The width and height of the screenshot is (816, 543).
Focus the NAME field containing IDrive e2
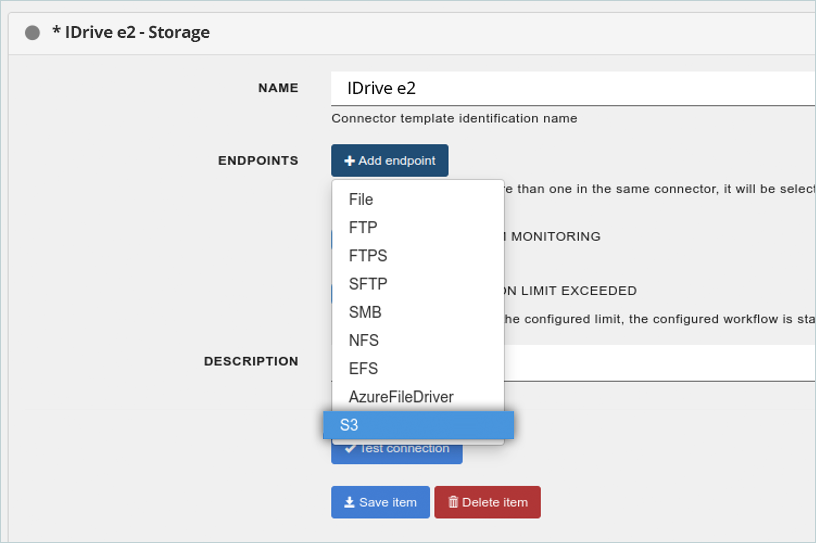click(x=570, y=88)
